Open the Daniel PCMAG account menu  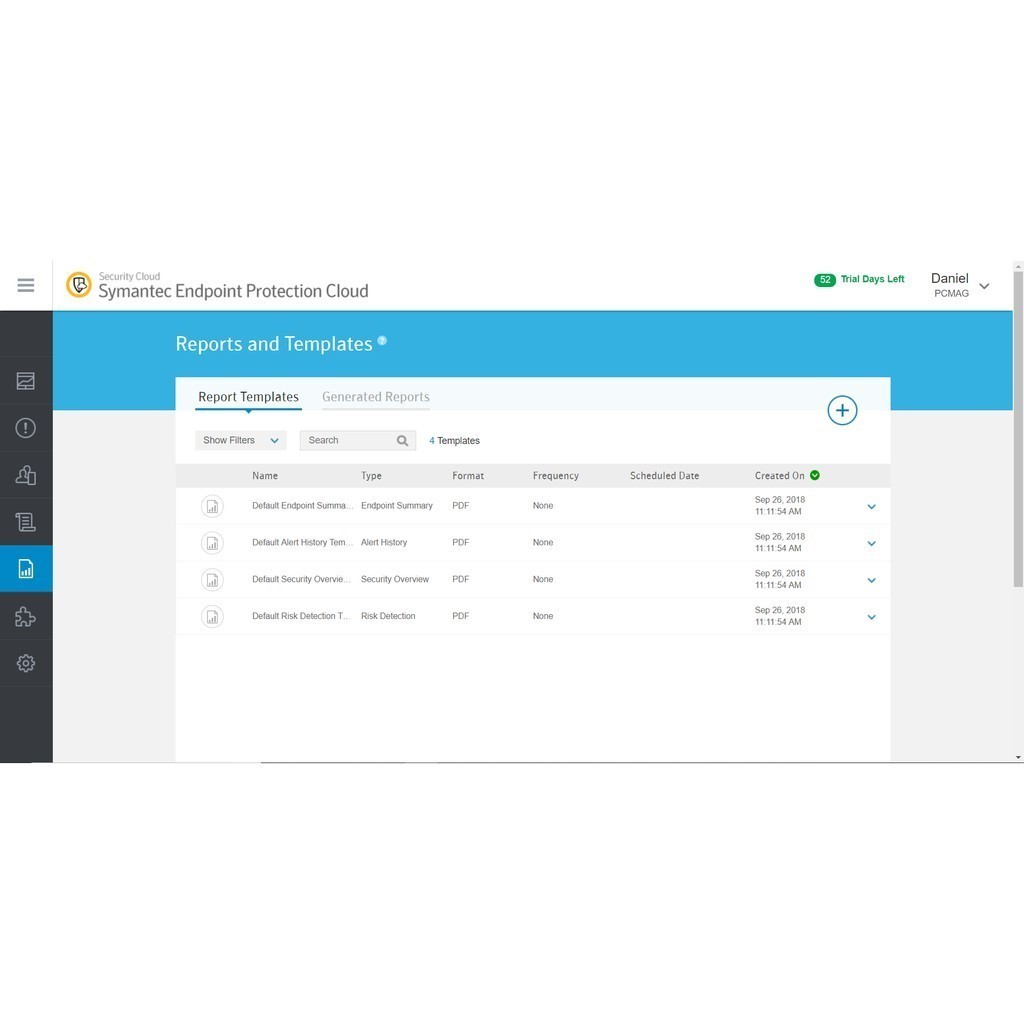point(959,285)
